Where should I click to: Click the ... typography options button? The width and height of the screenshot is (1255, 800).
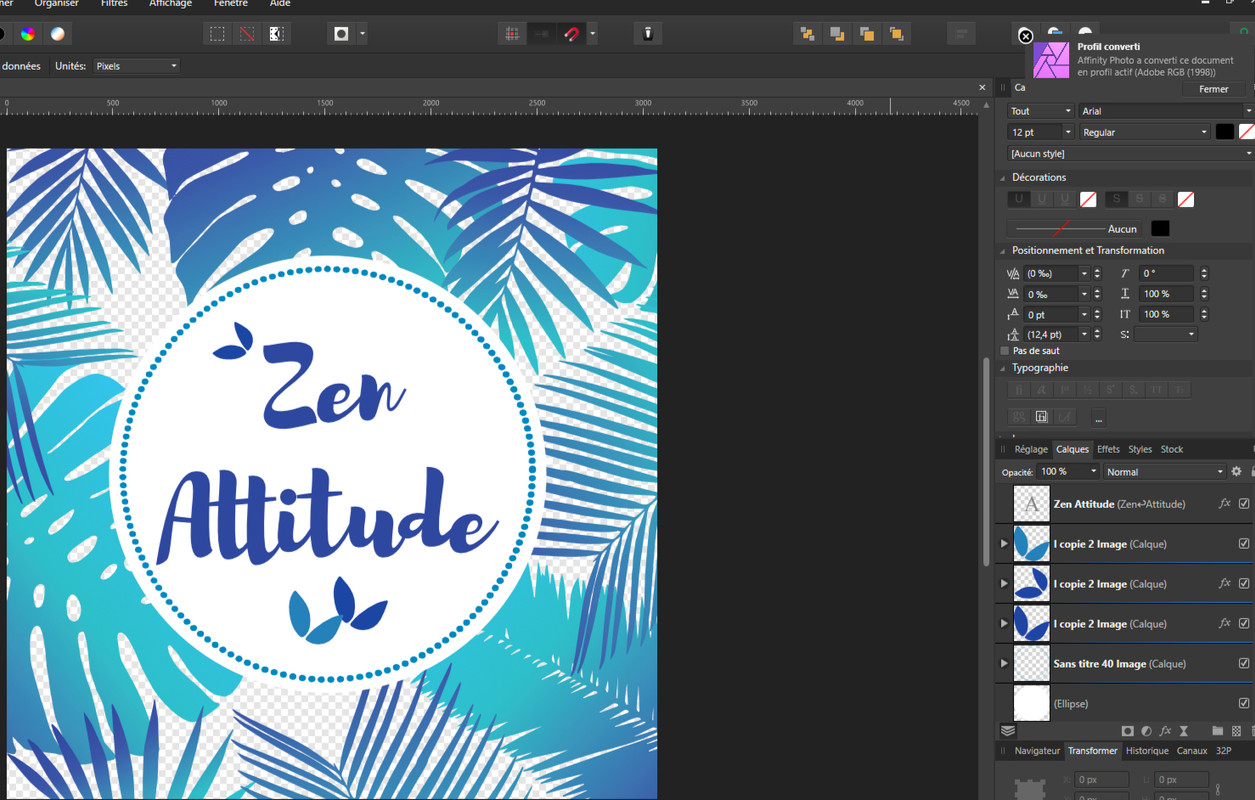(x=1098, y=417)
